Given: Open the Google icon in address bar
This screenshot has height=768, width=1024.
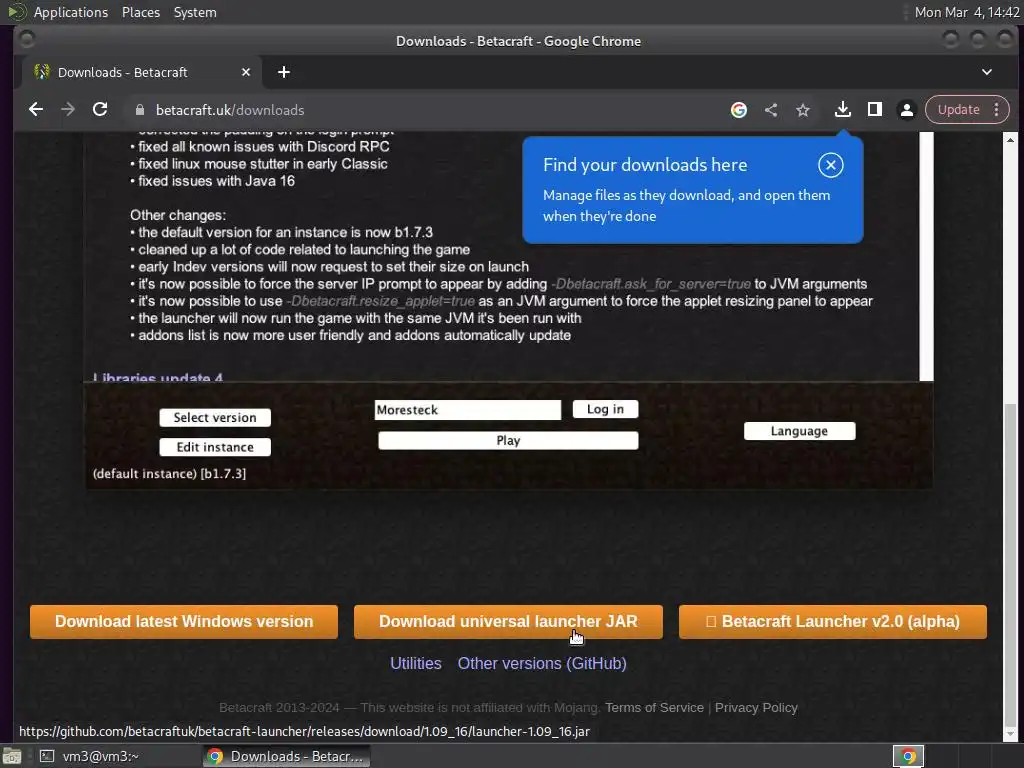Looking at the screenshot, I should (x=739, y=110).
